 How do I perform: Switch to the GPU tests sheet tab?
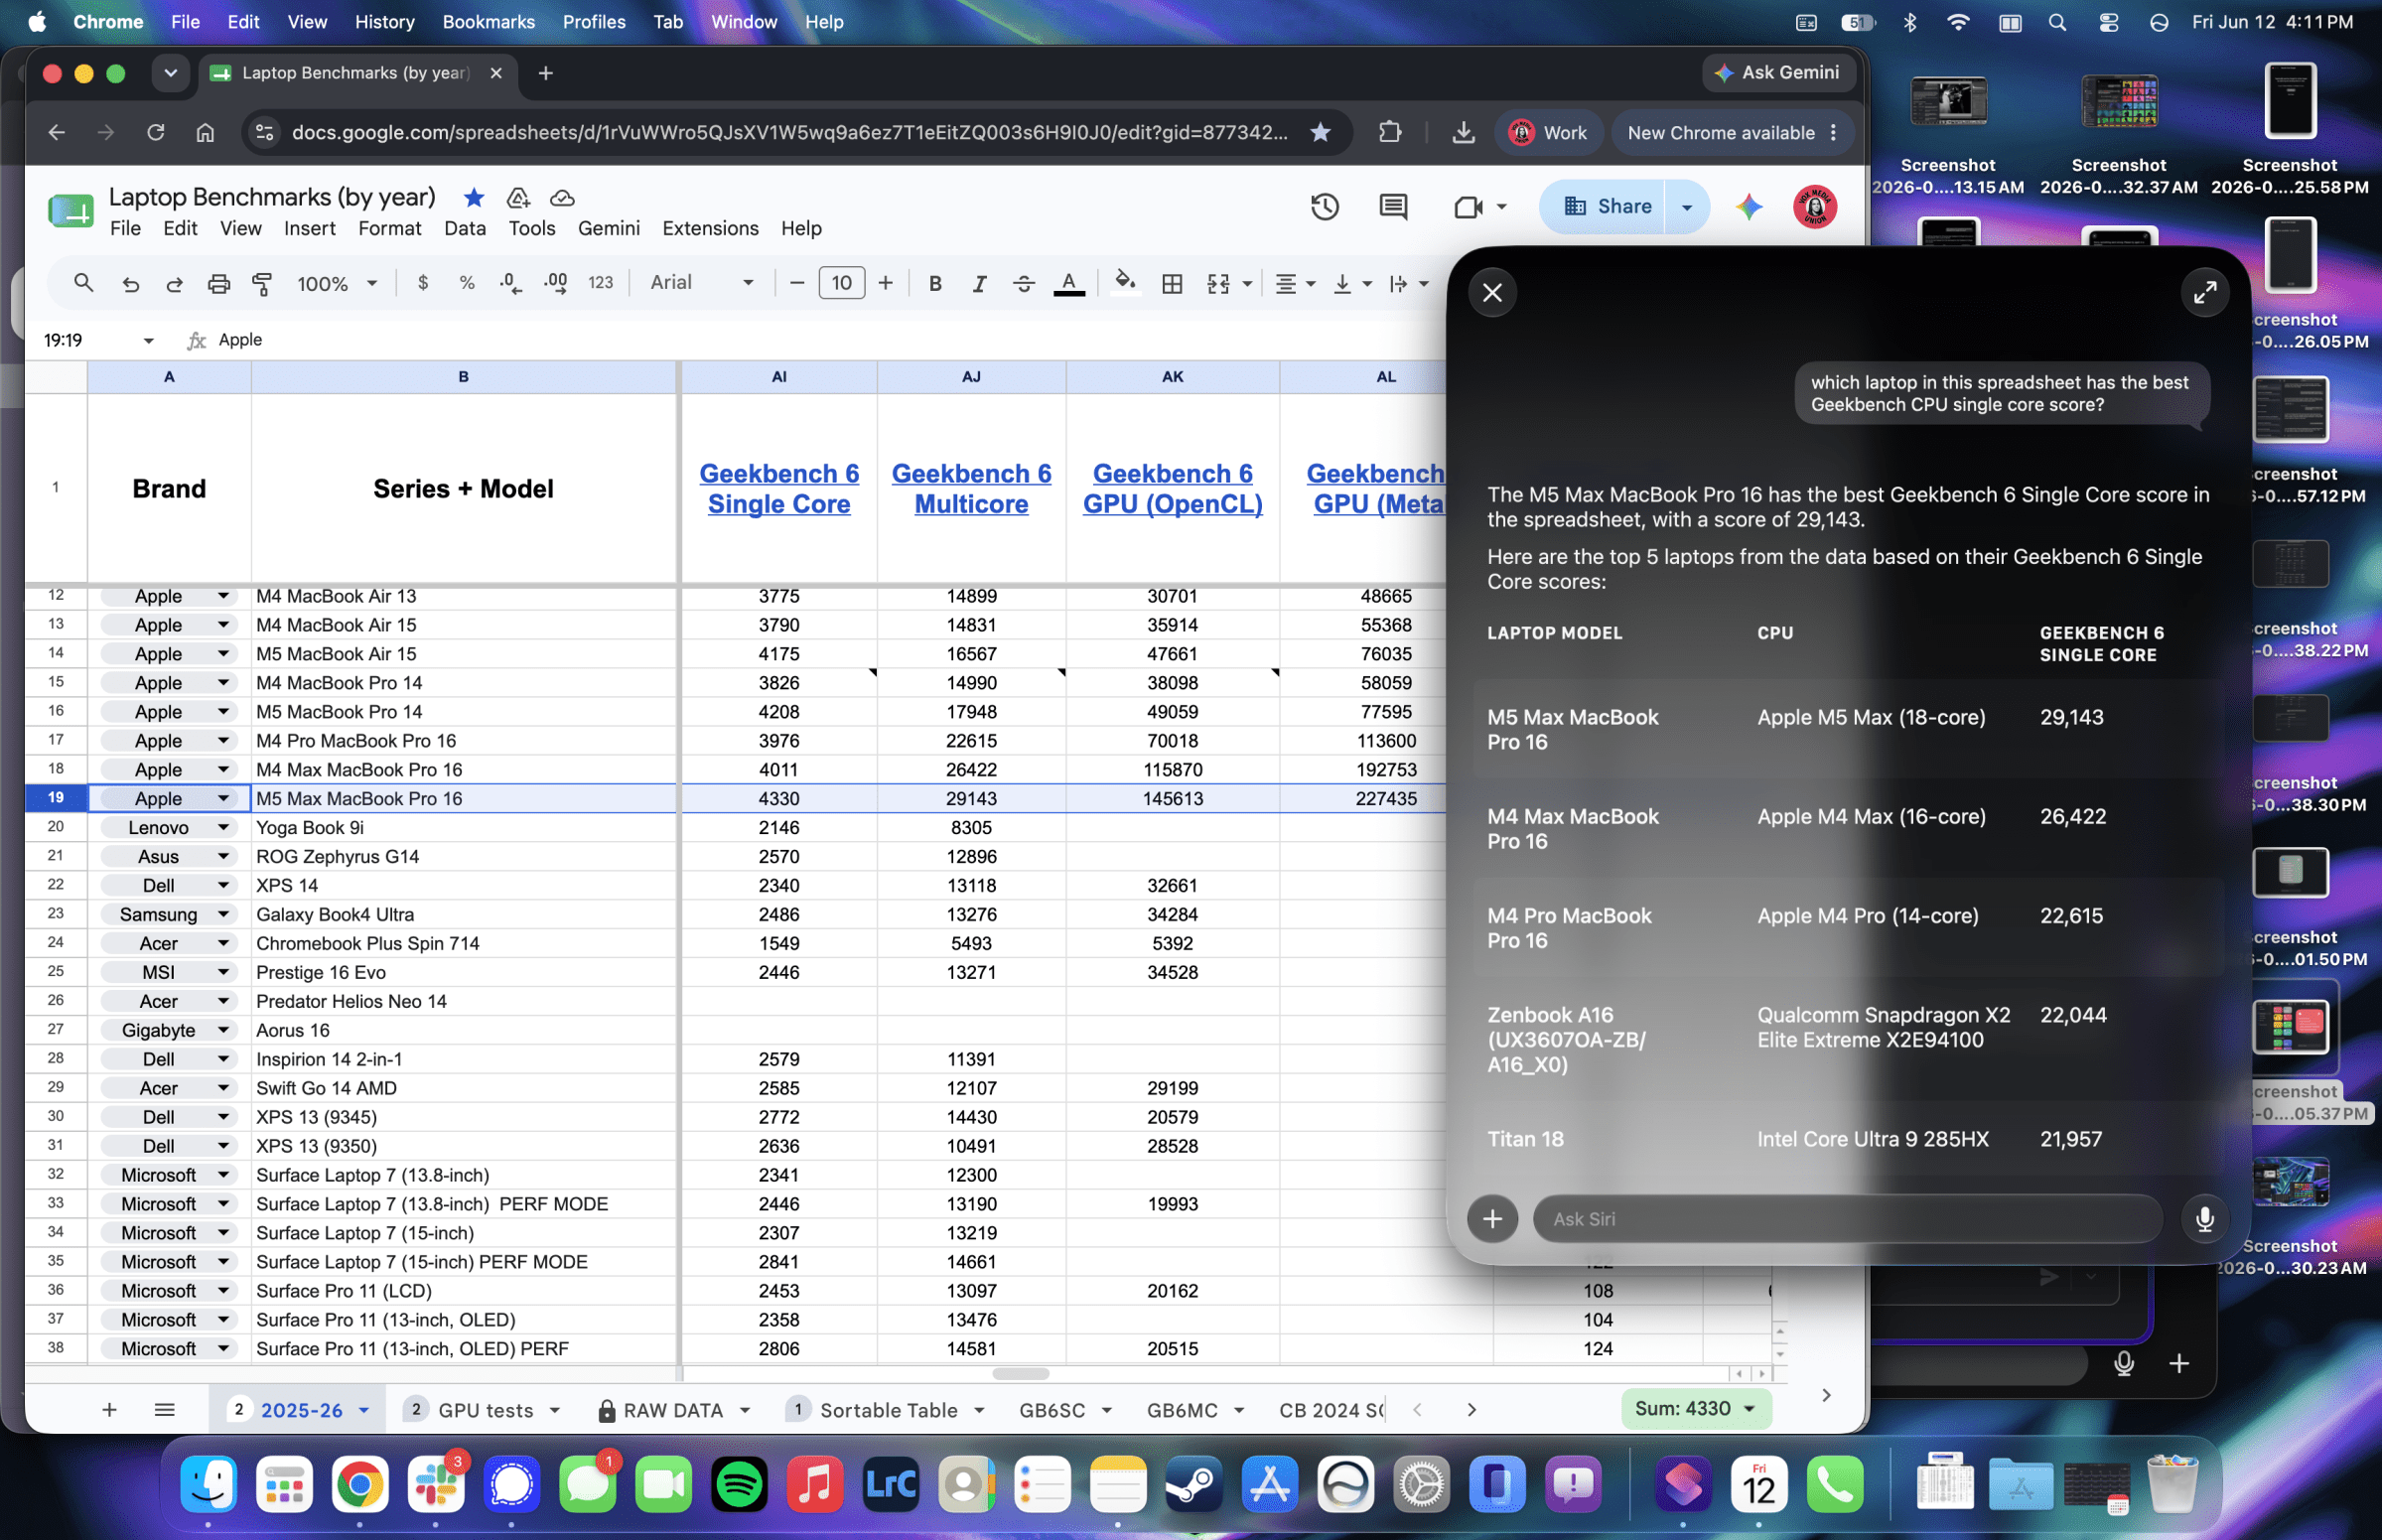tap(485, 1410)
